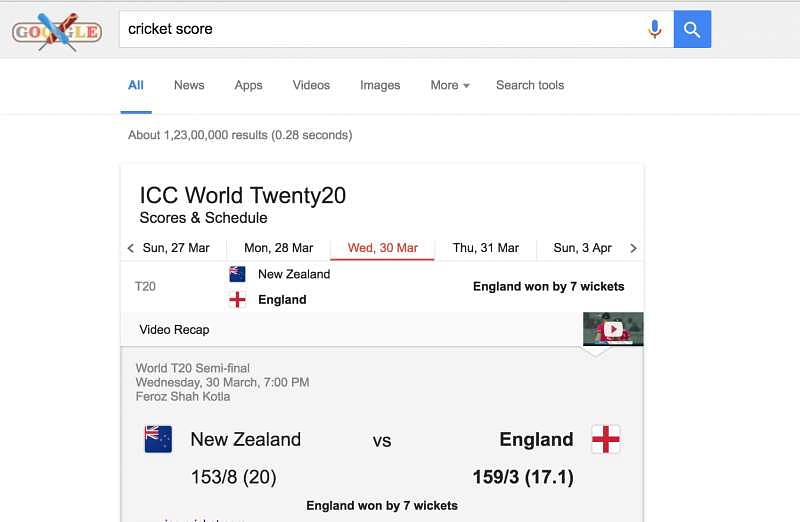
Task: Click the large New Zealand flag in scorecard
Action: pyautogui.click(x=158, y=439)
